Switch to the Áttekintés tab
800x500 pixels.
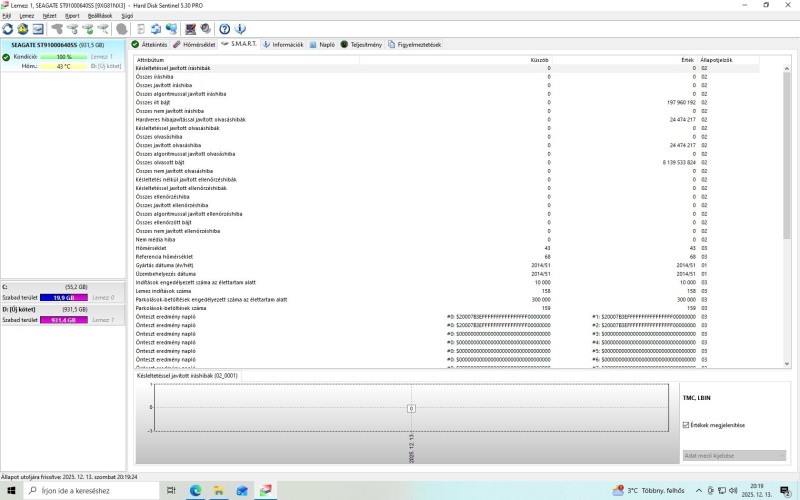click(x=149, y=44)
